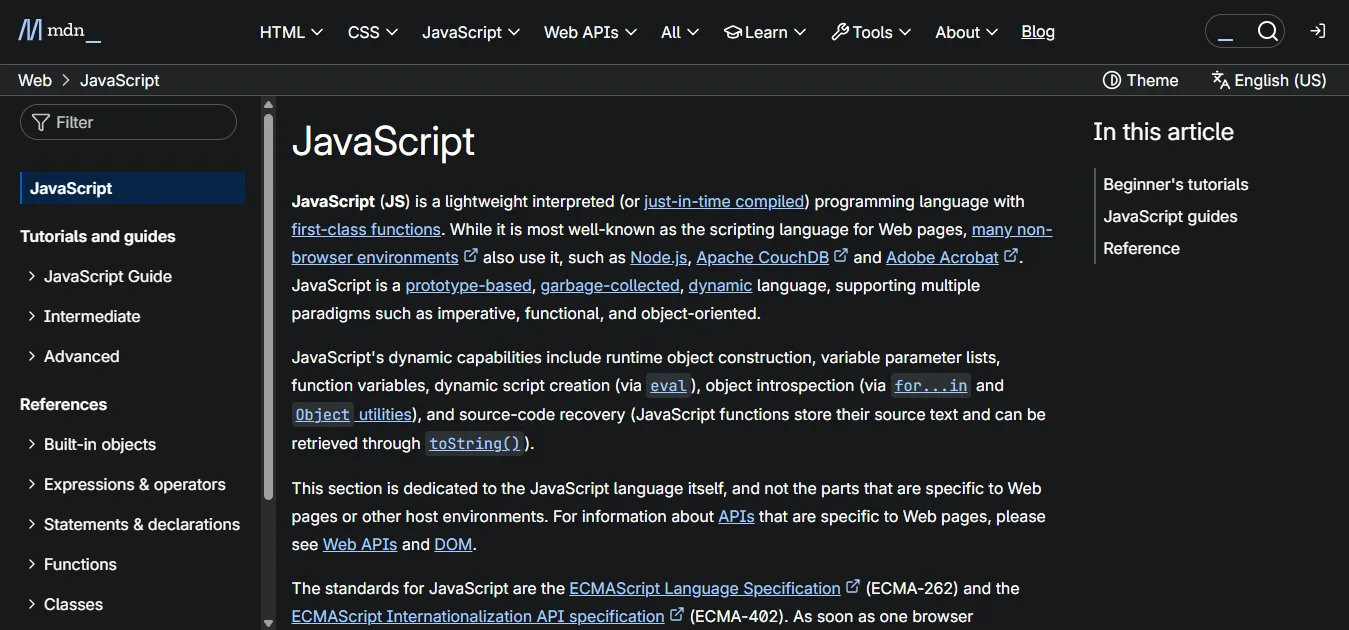Image resolution: width=1349 pixels, height=630 pixels.
Task: Click external link icon beside ECMAScript Language Specification
Action: 853,586
